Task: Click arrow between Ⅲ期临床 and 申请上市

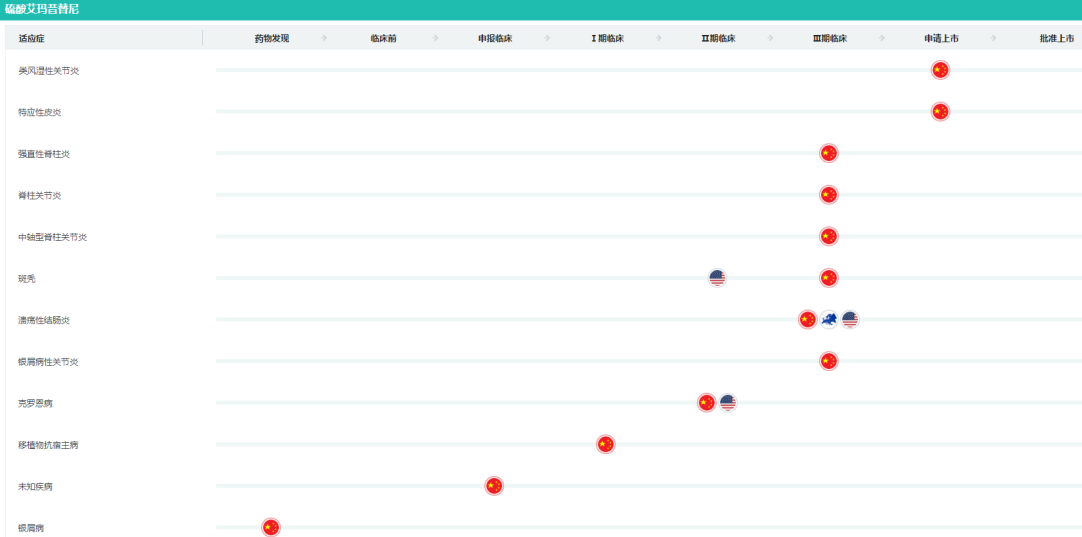Action: click(882, 38)
